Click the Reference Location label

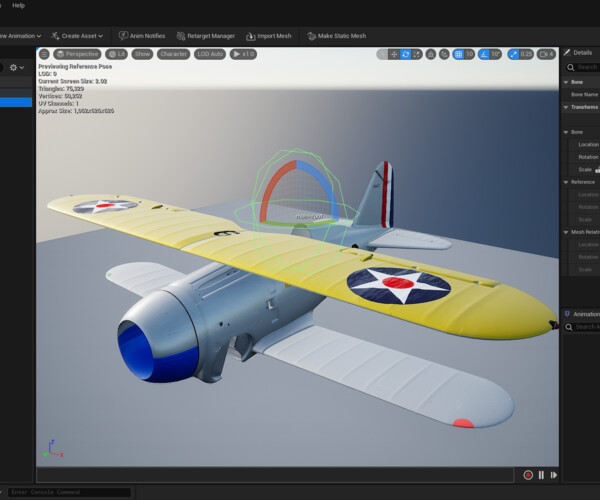[x=589, y=195]
